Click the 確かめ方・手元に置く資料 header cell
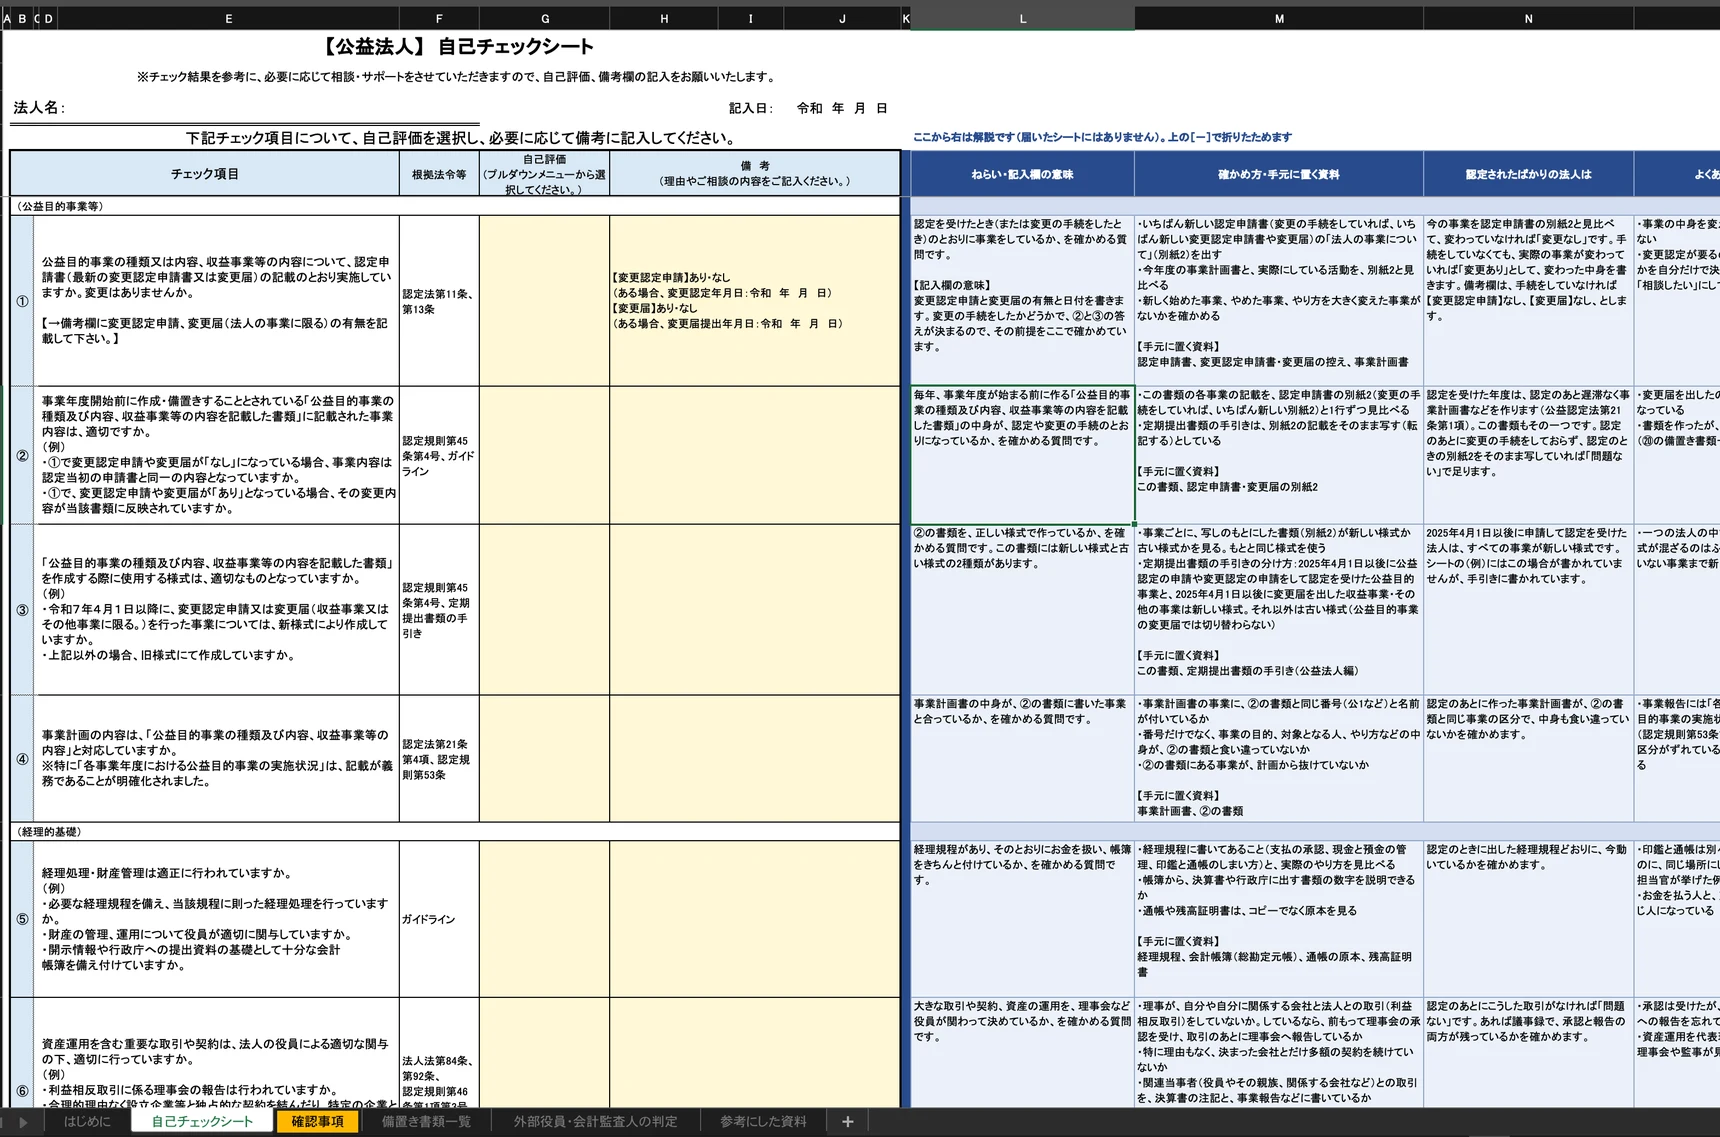1720x1137 pixels. tap(1279, 174)
